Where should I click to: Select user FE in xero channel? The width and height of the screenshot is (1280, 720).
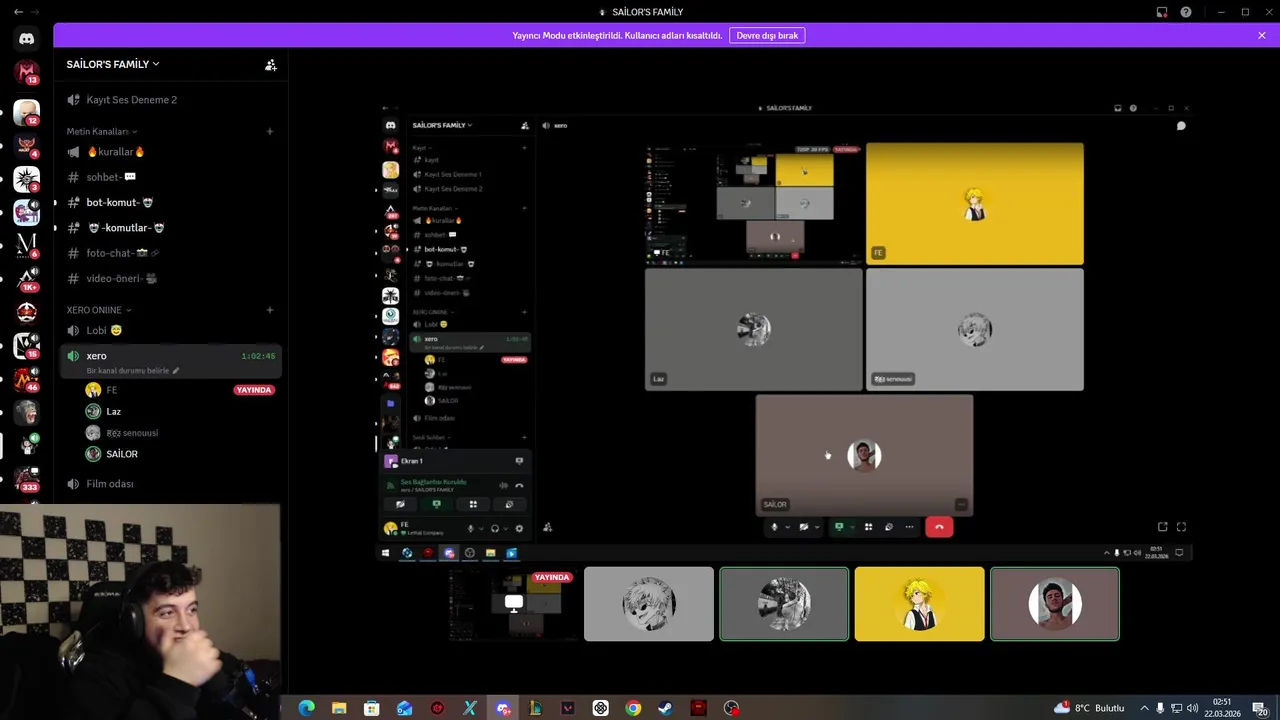111,390
